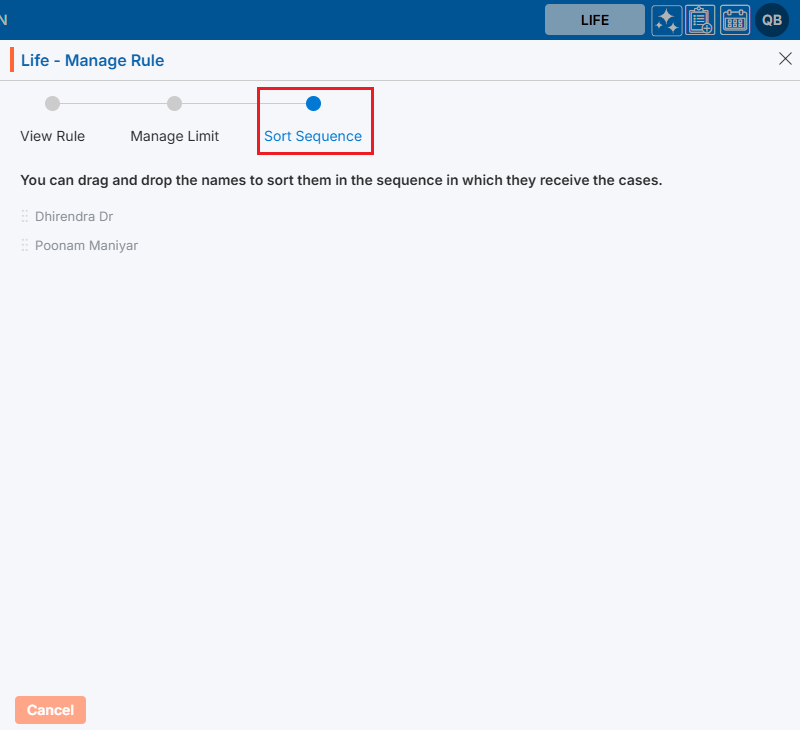The image size is (800, 730).
Task: Open the QB user profile avatar
Action: tap(772, 20)
